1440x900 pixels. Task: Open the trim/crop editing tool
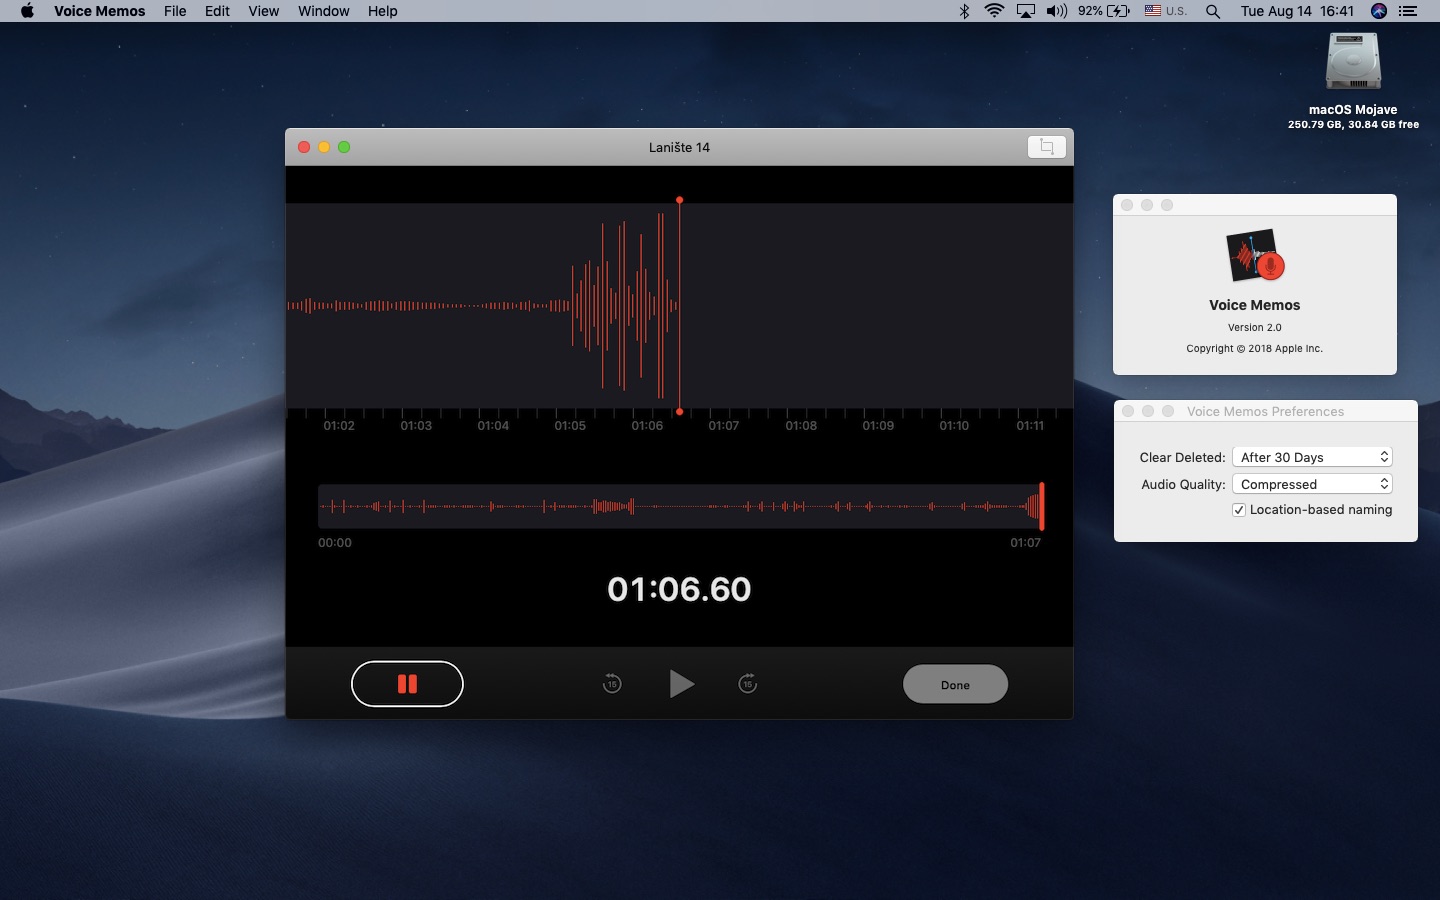tap(1046, 146)
